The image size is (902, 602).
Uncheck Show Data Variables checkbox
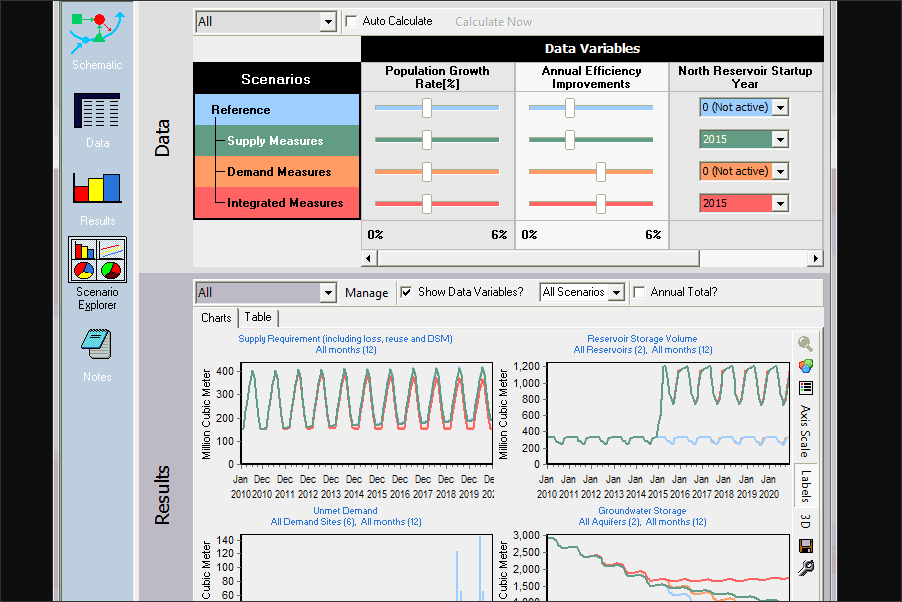(x=406, y=292)
